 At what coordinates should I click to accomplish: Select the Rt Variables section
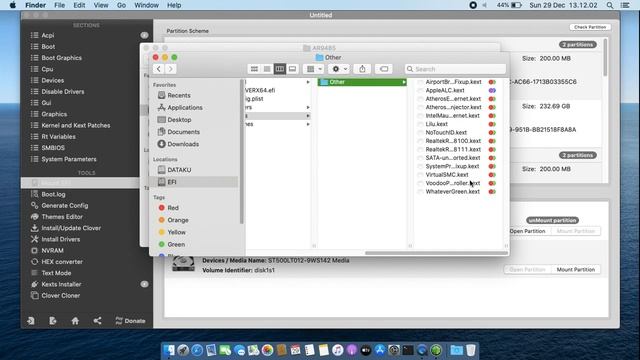[58, 137]
